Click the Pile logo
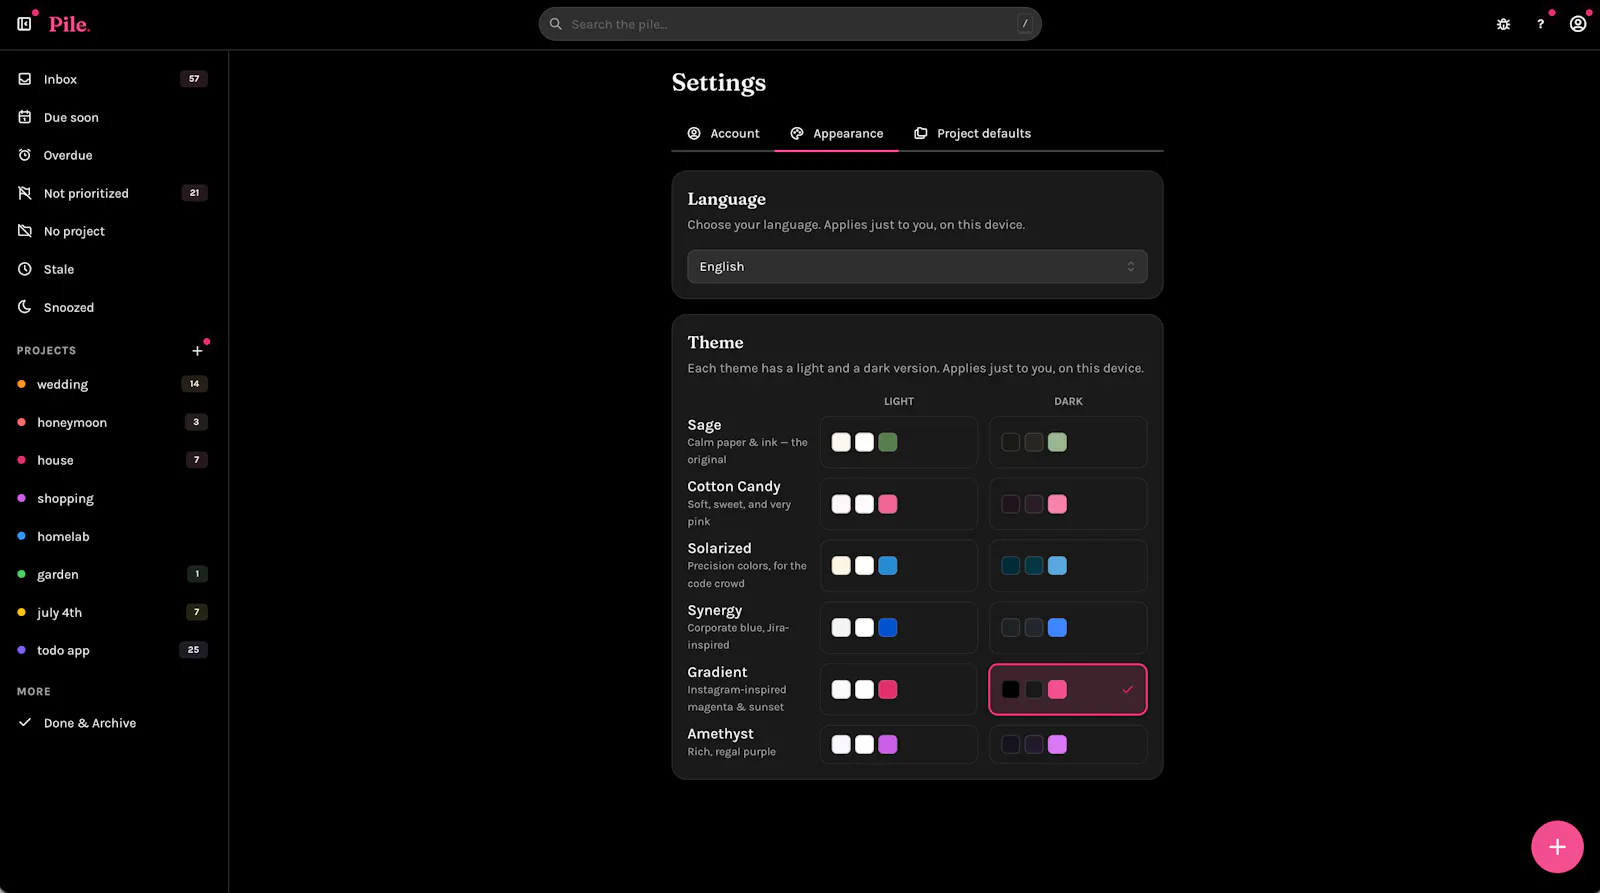The height and width of the screenshot is (893, 1600). click(x=69, y=24)
